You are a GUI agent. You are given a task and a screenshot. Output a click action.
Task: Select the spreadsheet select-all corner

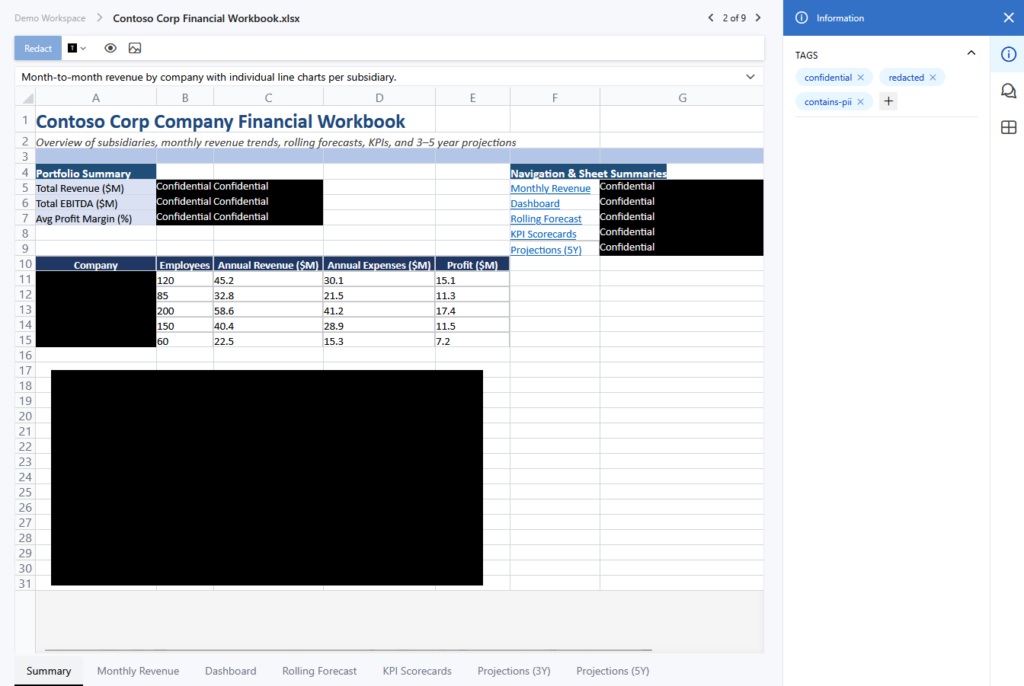coord(25,98)
